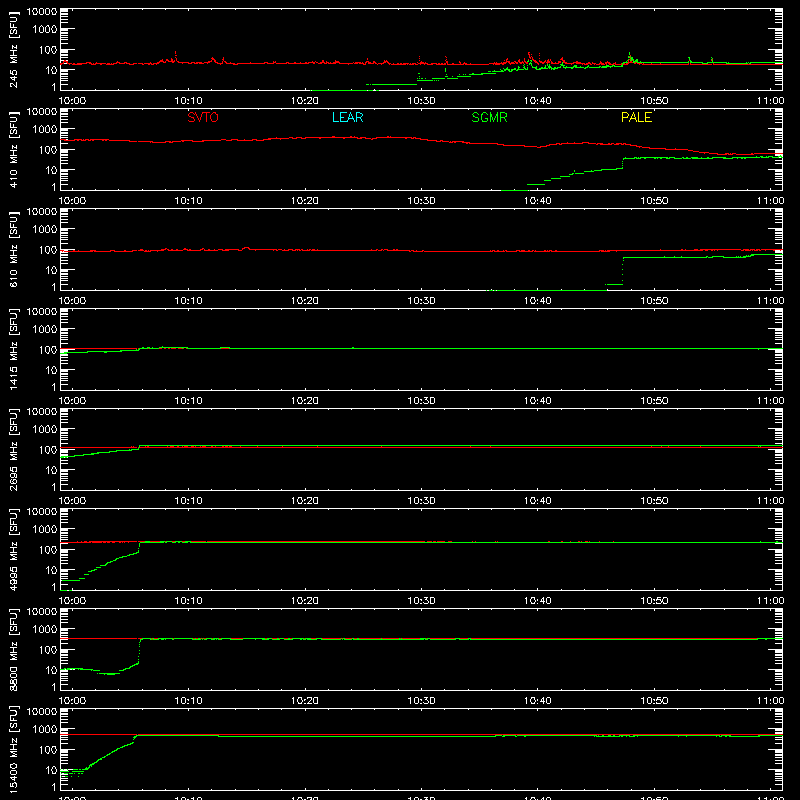Click the 1000 tick of the 410 MHz axis
Viewport: 800px width, 800px height.
tap(45, 130)
